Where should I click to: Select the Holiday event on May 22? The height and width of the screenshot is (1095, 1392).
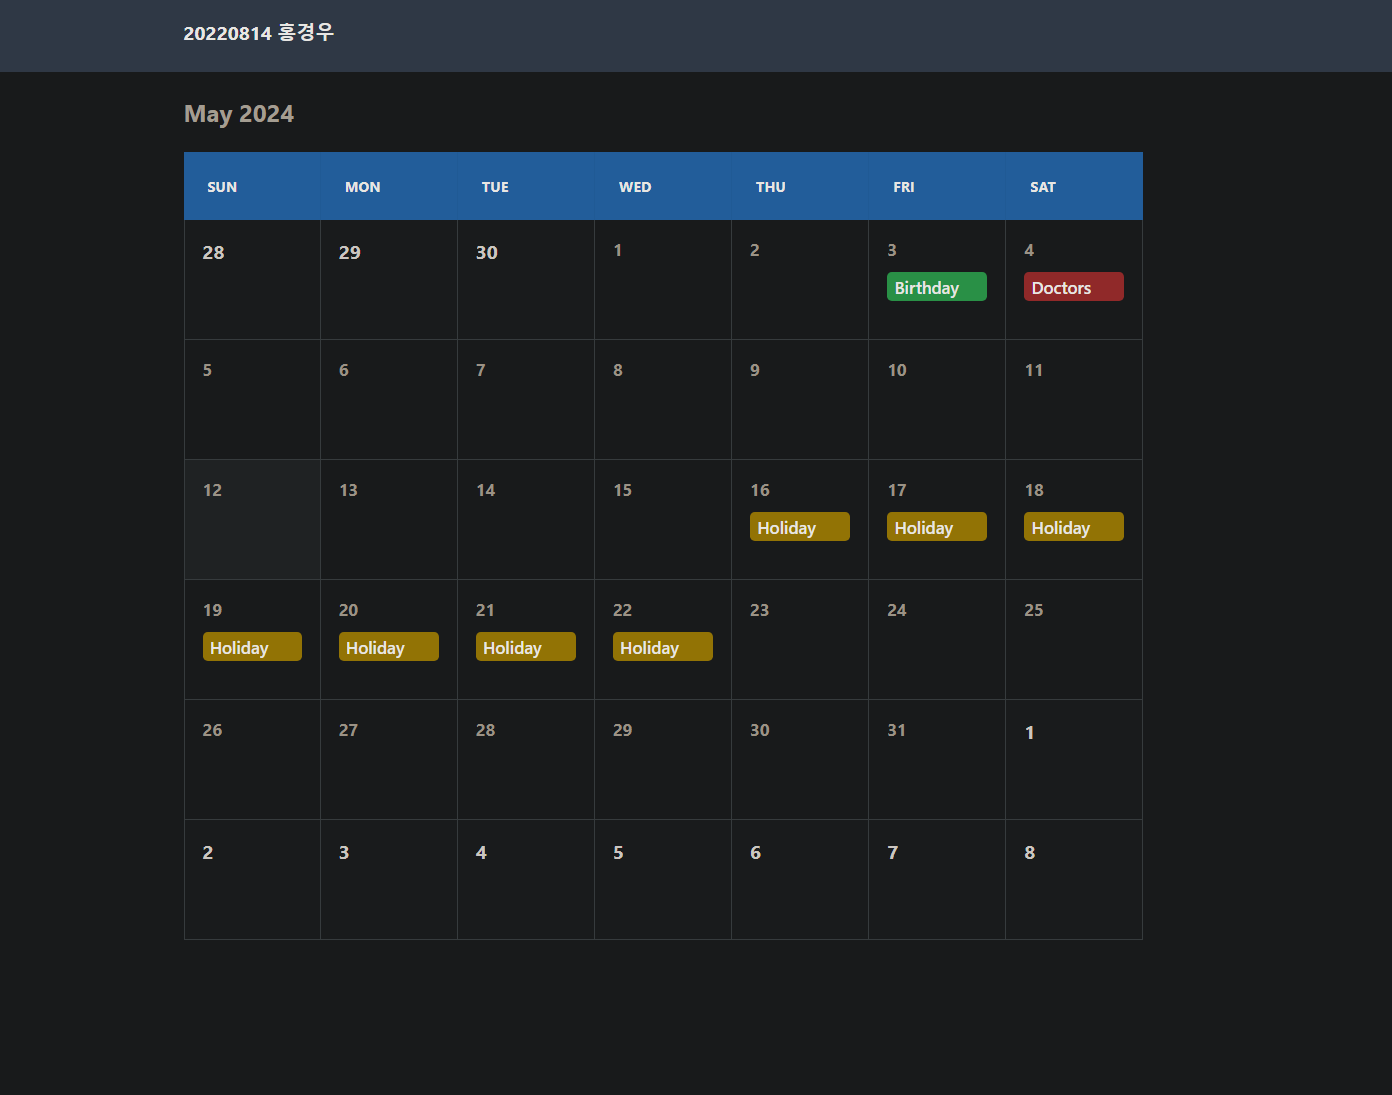[x=662, y=647]
